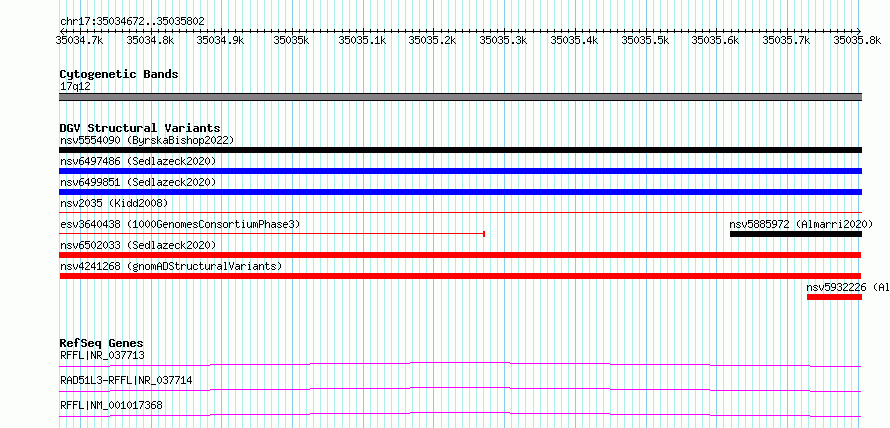Viewport: 890px width, 428px height.
Task: Click the 17q12 band label
Action: [75, 87]
